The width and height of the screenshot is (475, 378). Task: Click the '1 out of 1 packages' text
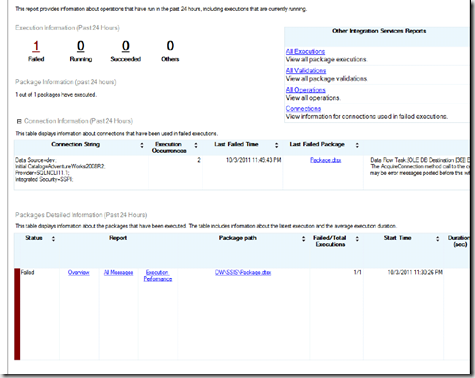point(56,95)
